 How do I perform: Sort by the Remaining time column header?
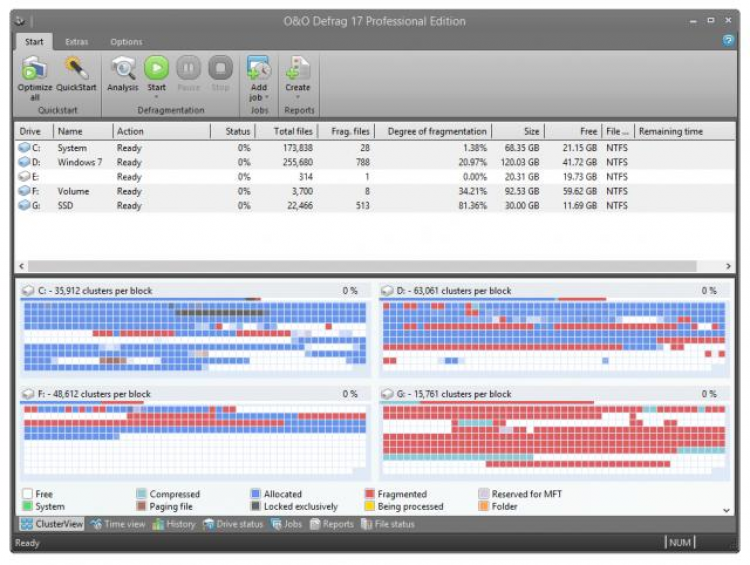[x=684, y=131]
